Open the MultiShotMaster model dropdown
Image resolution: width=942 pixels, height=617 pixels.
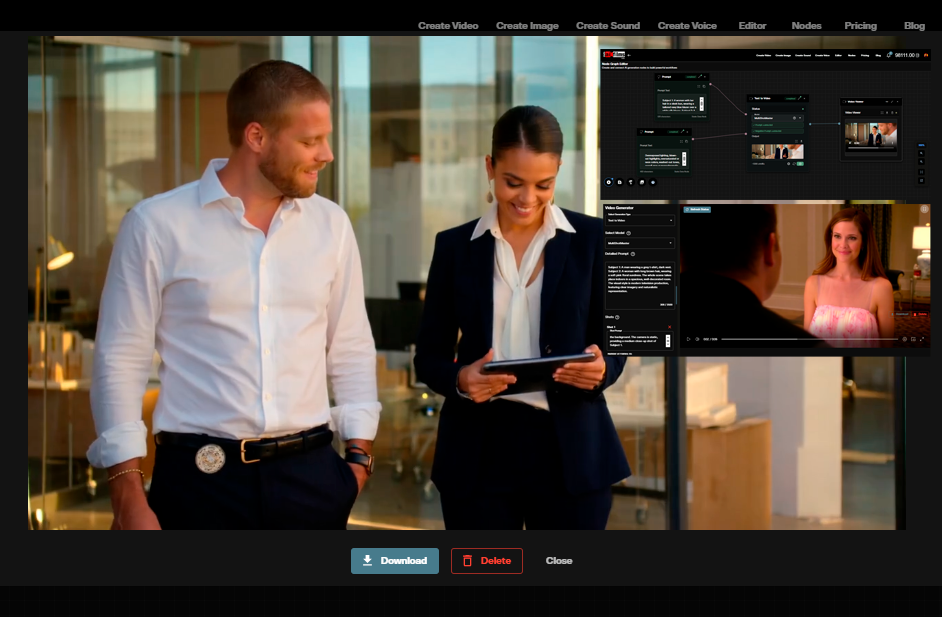point(640,243)
